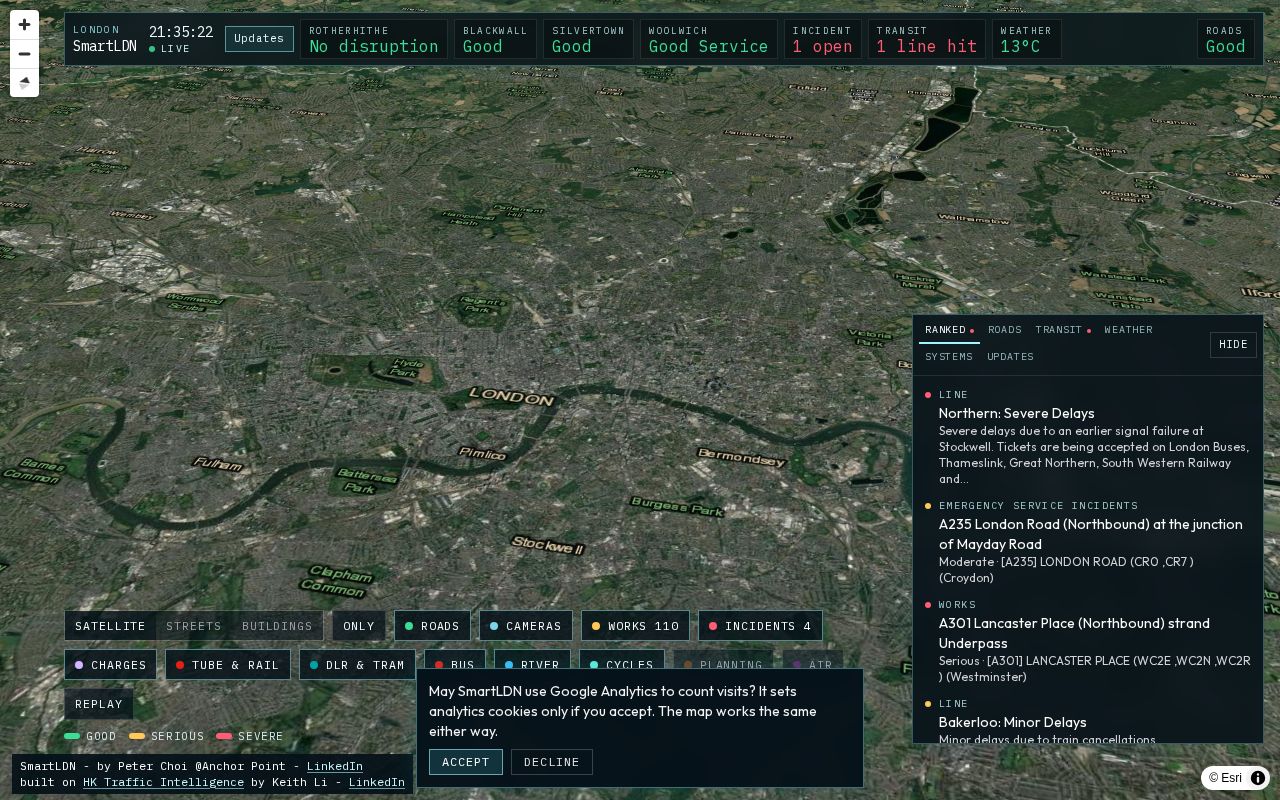The width and height of the screenshot is (1280, 800).
Task: Click the Rotherhithe No disruption status
Action: point(374,40)
